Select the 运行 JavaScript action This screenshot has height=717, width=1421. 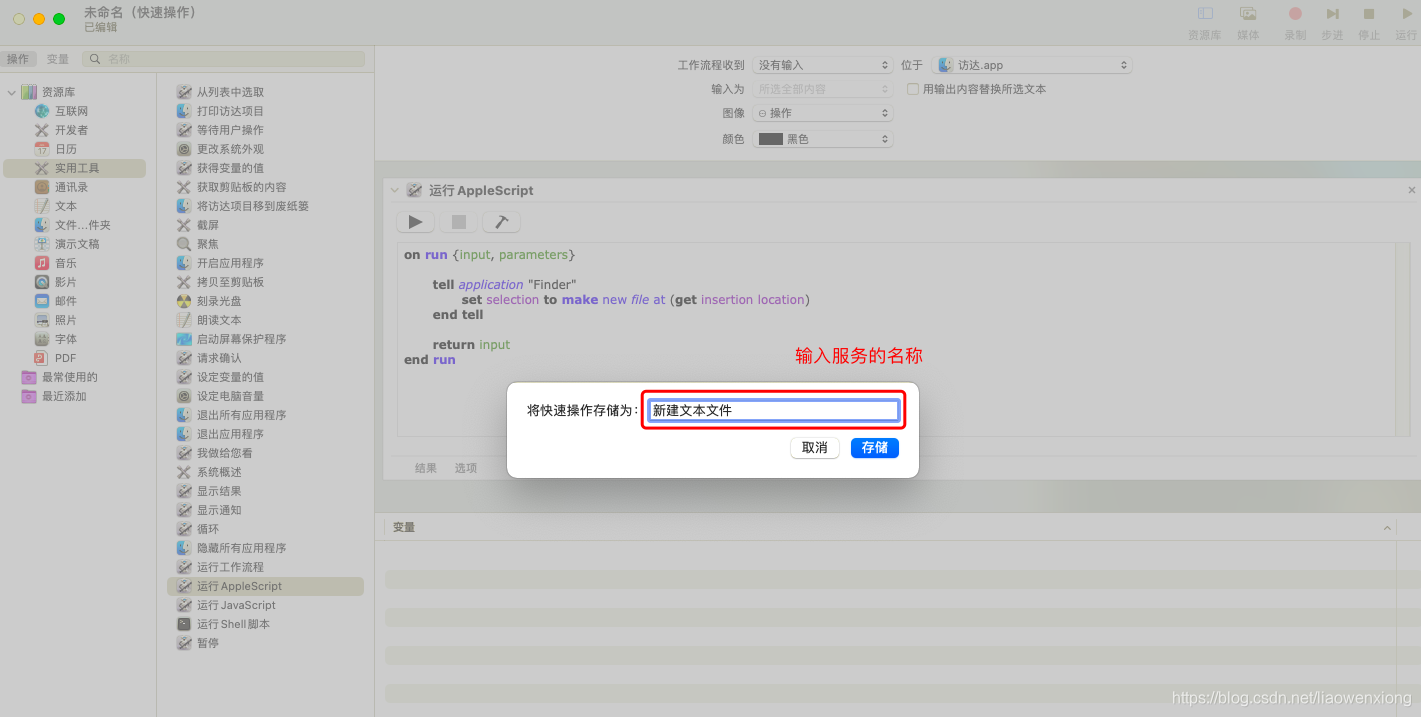[x=236, y=605]
